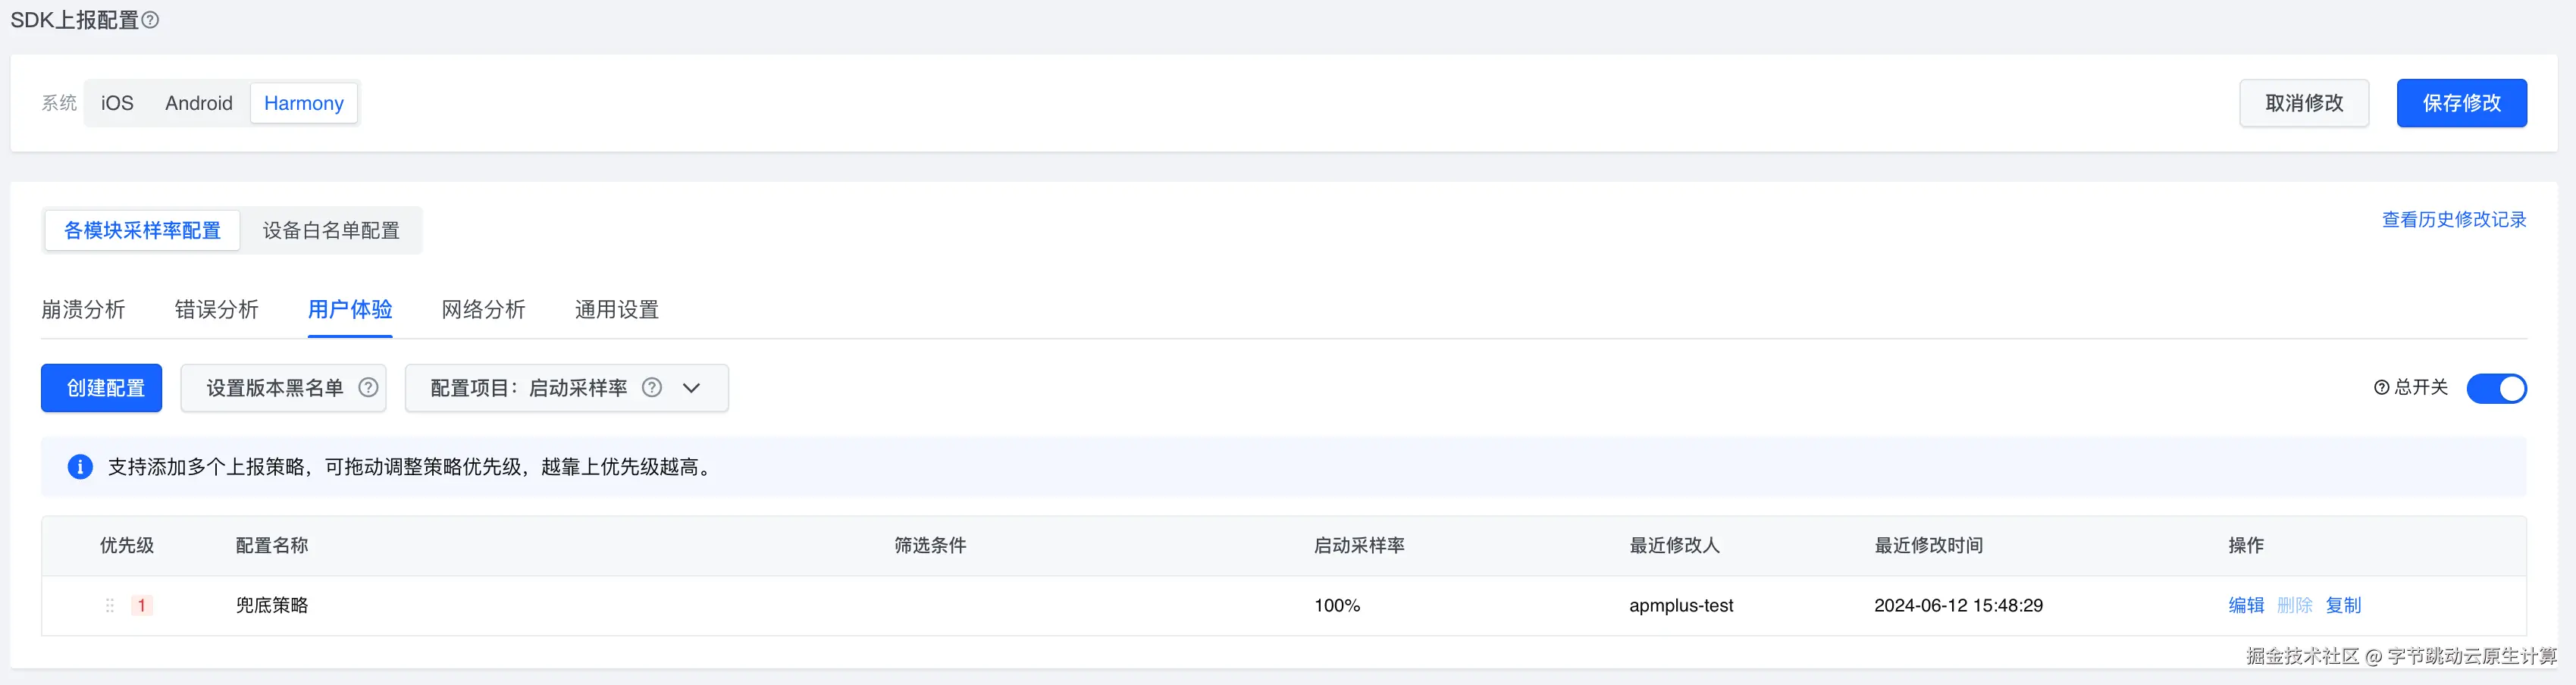Select the iOS system option
Viewport: 2576px width, 685px height.
pyautogui.click(x=117, y=103)
